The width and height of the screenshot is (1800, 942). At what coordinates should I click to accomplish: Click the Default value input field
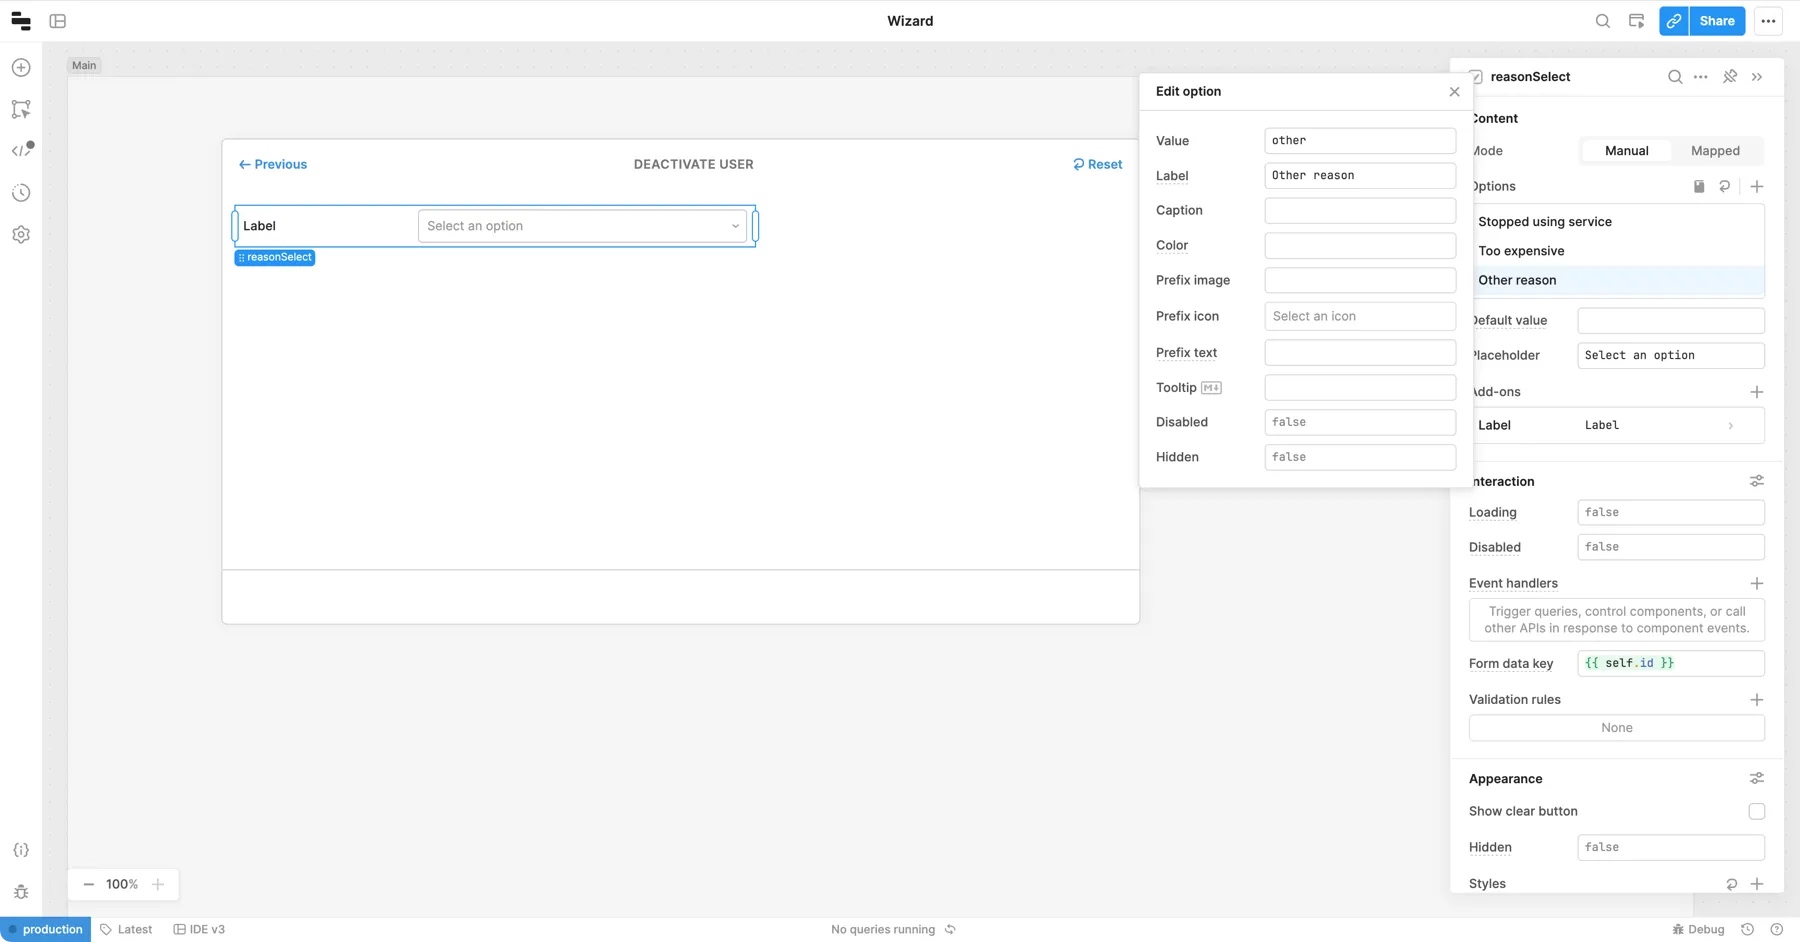click(x=1671, y=320)
